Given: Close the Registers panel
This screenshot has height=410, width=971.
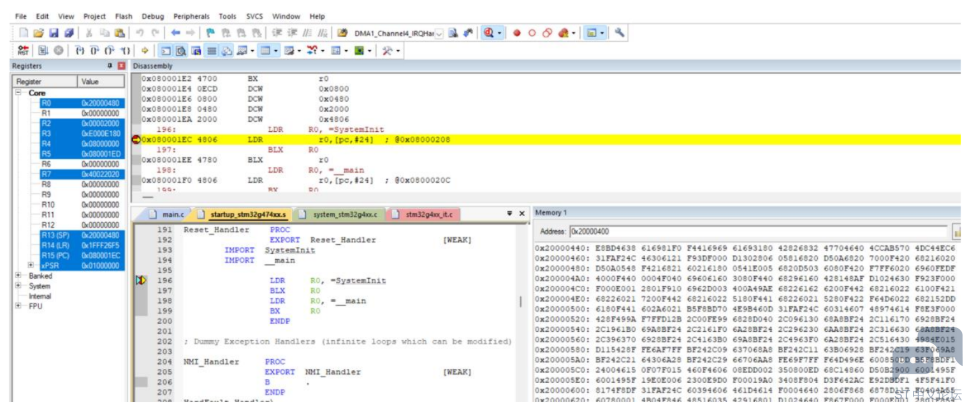Looking at the screenshot, I should 121,65.
